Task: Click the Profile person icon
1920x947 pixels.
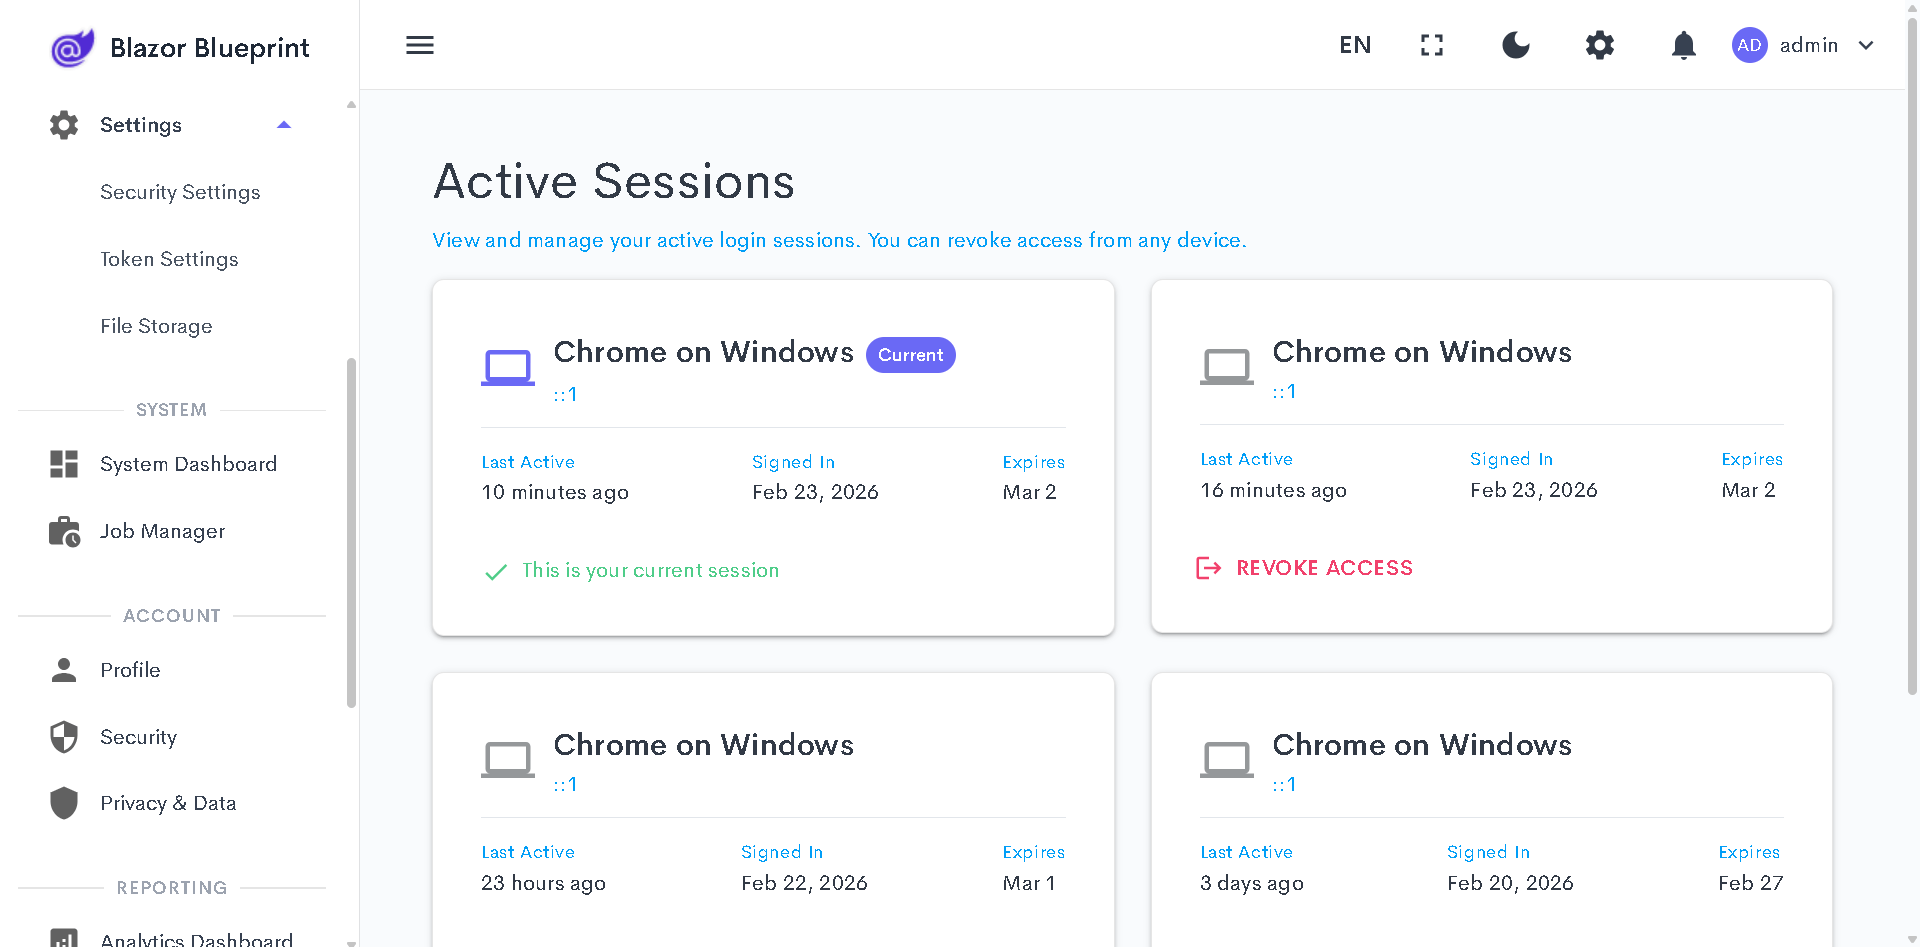Action: pos(64,670)
